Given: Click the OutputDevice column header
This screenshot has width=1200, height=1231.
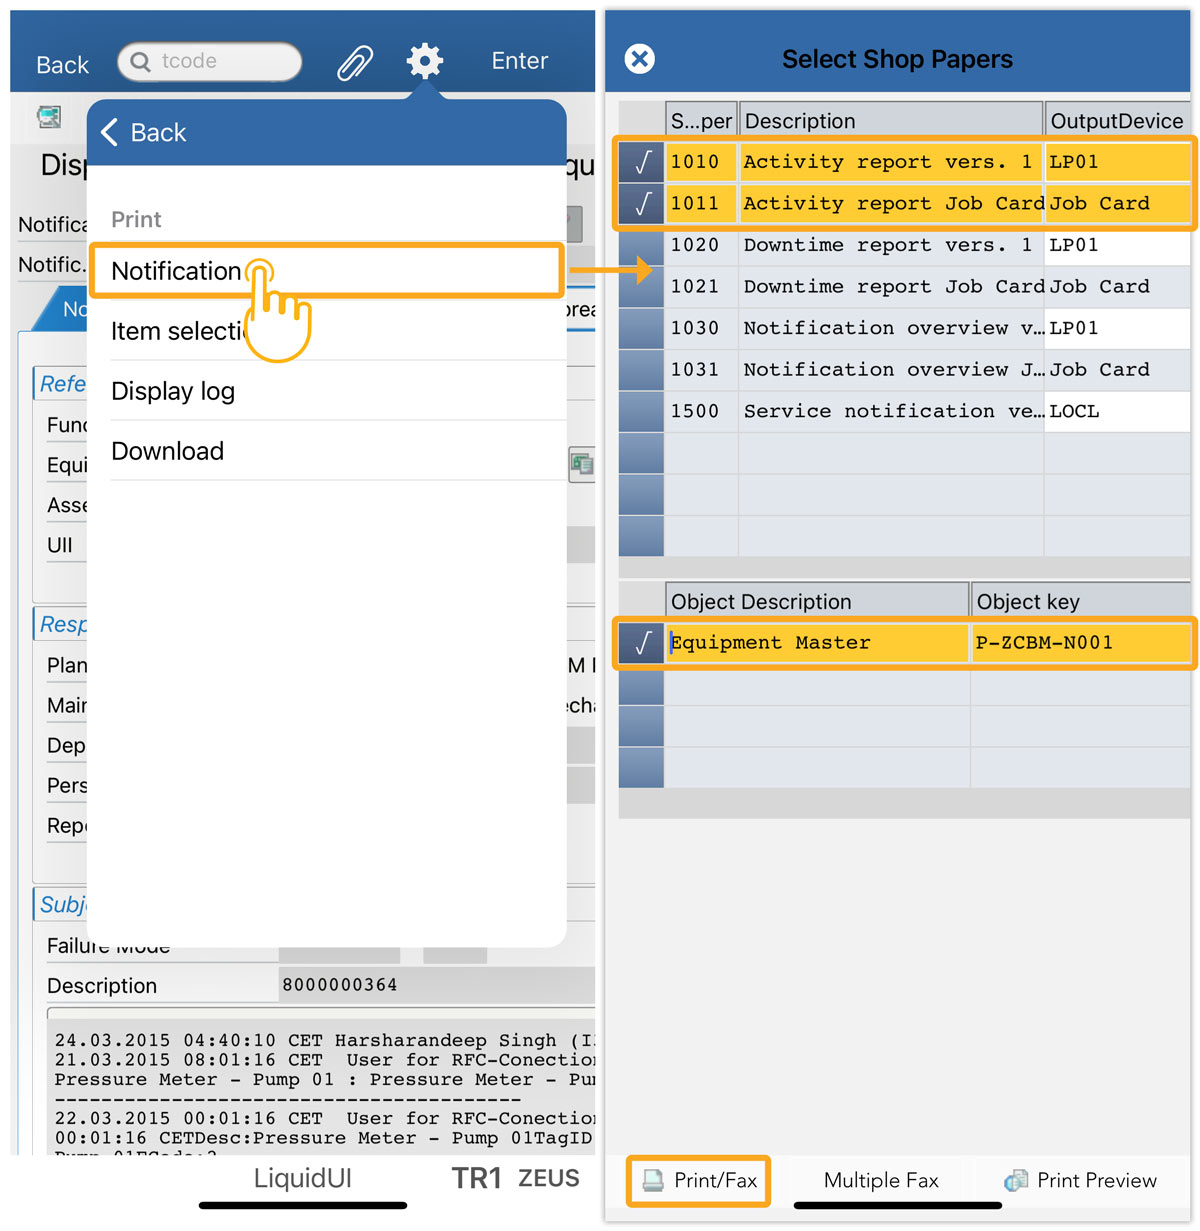Looking at the screenshot, I should (x=1116, y=121).
